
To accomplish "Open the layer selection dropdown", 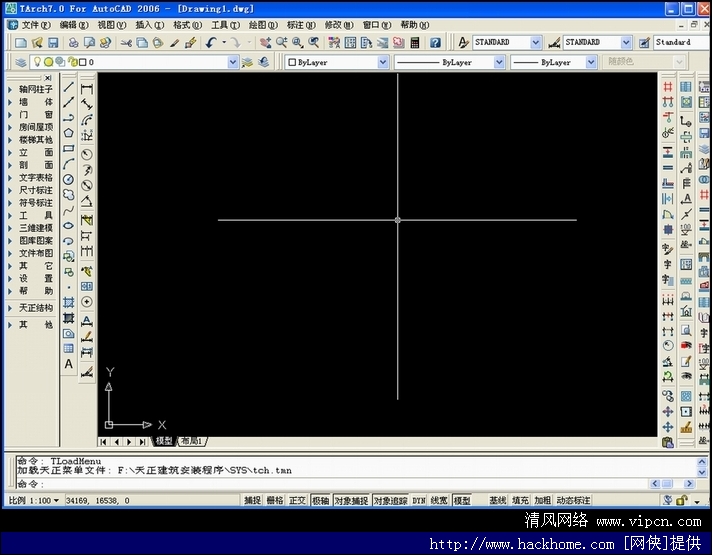I will tap(232, 62).
